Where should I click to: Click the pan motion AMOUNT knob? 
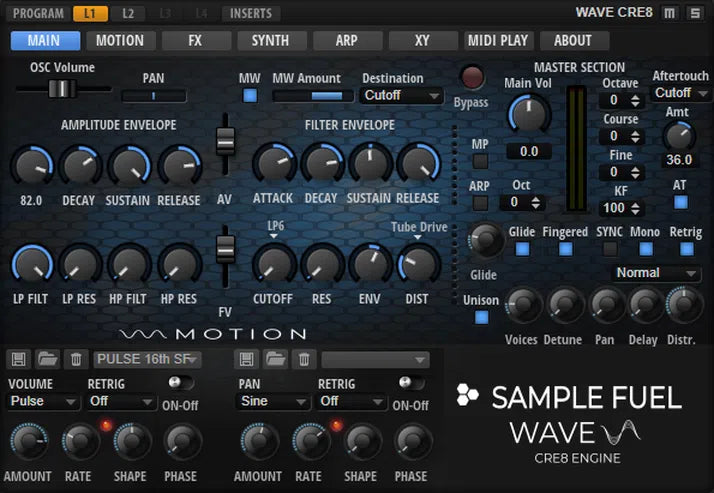pos(260,441)
